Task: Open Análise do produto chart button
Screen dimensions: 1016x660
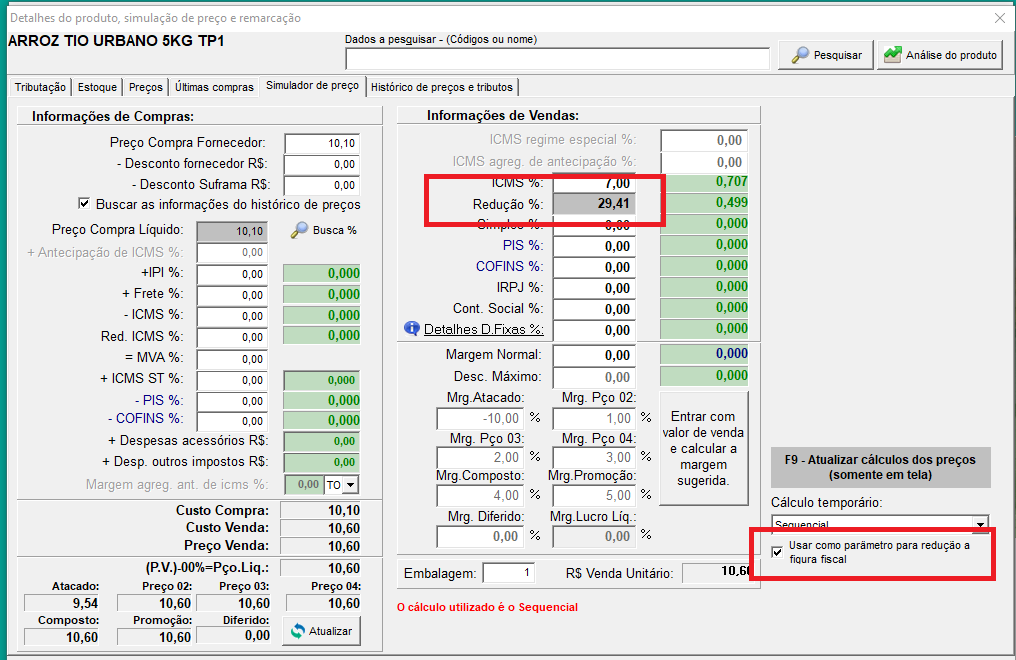Action: (940, 55)
